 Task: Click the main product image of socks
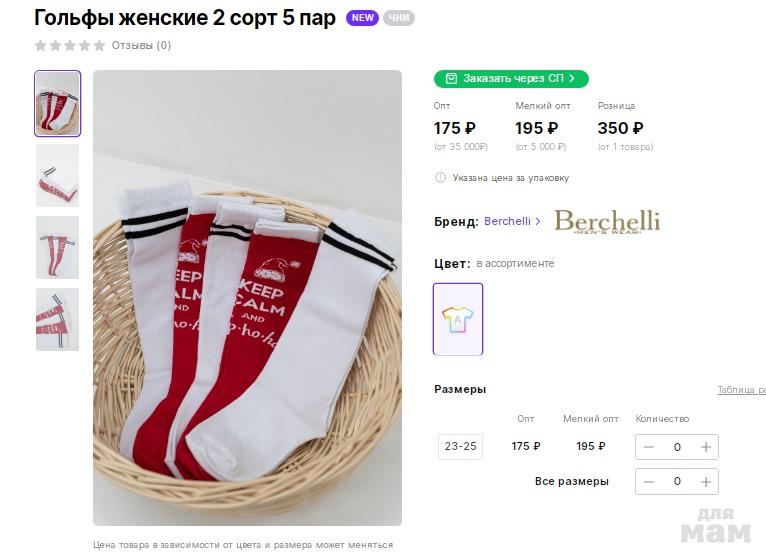(x=247, y=297)
